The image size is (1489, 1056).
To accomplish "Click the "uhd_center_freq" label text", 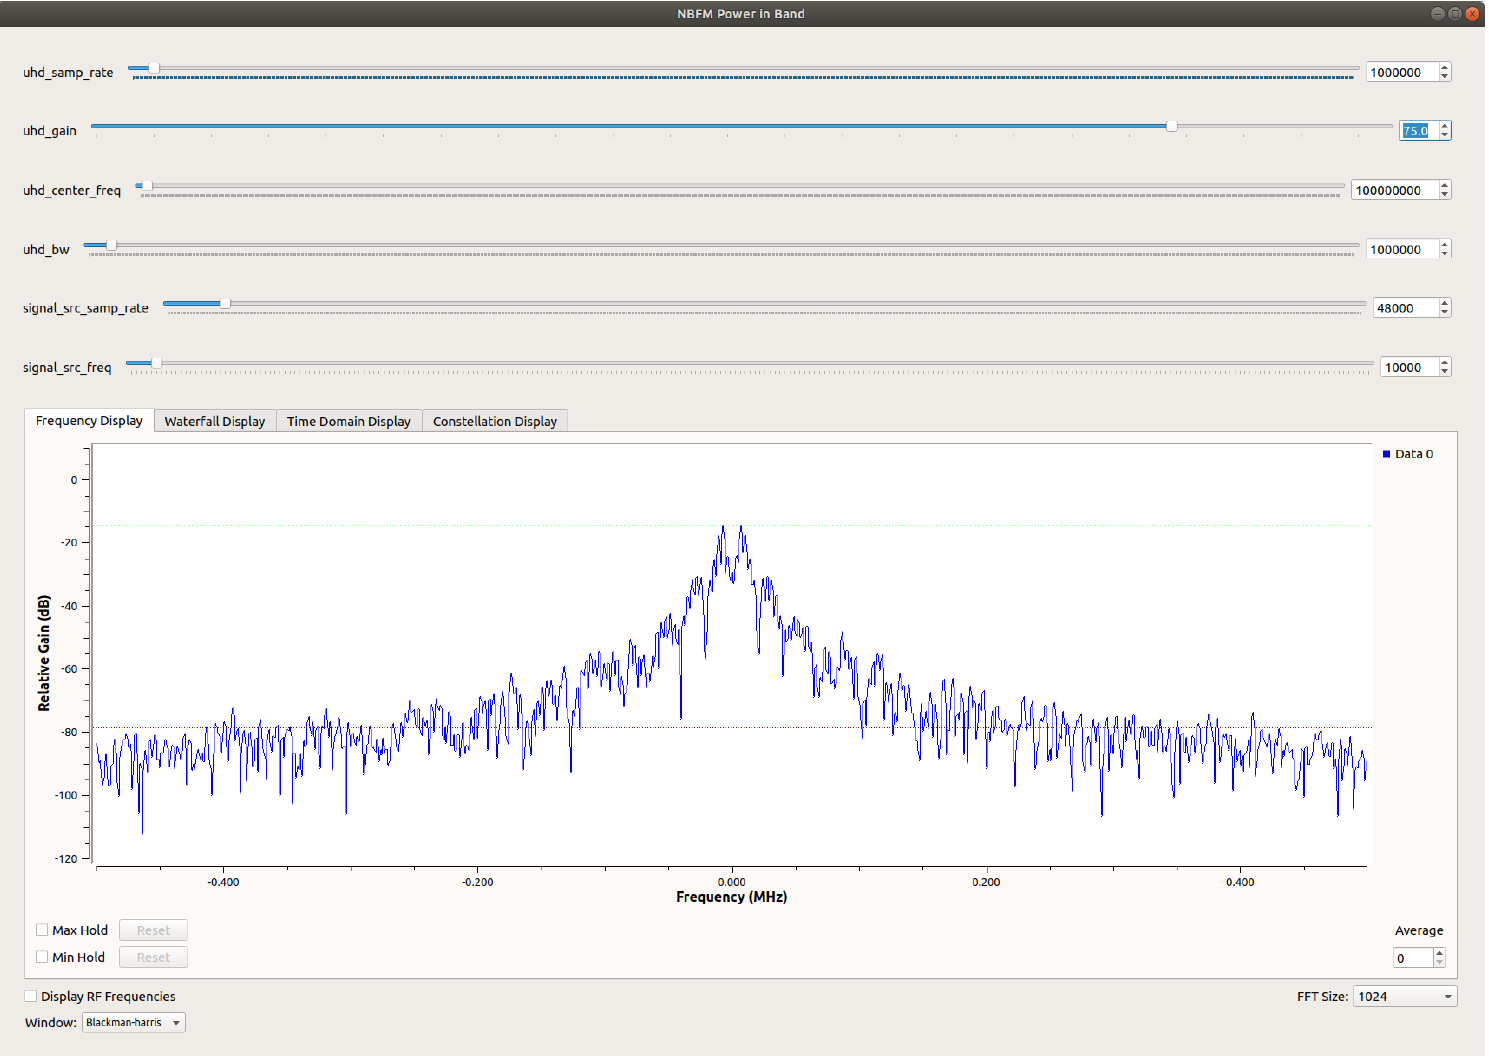I will pyautogui.click(x=72, y=190).
